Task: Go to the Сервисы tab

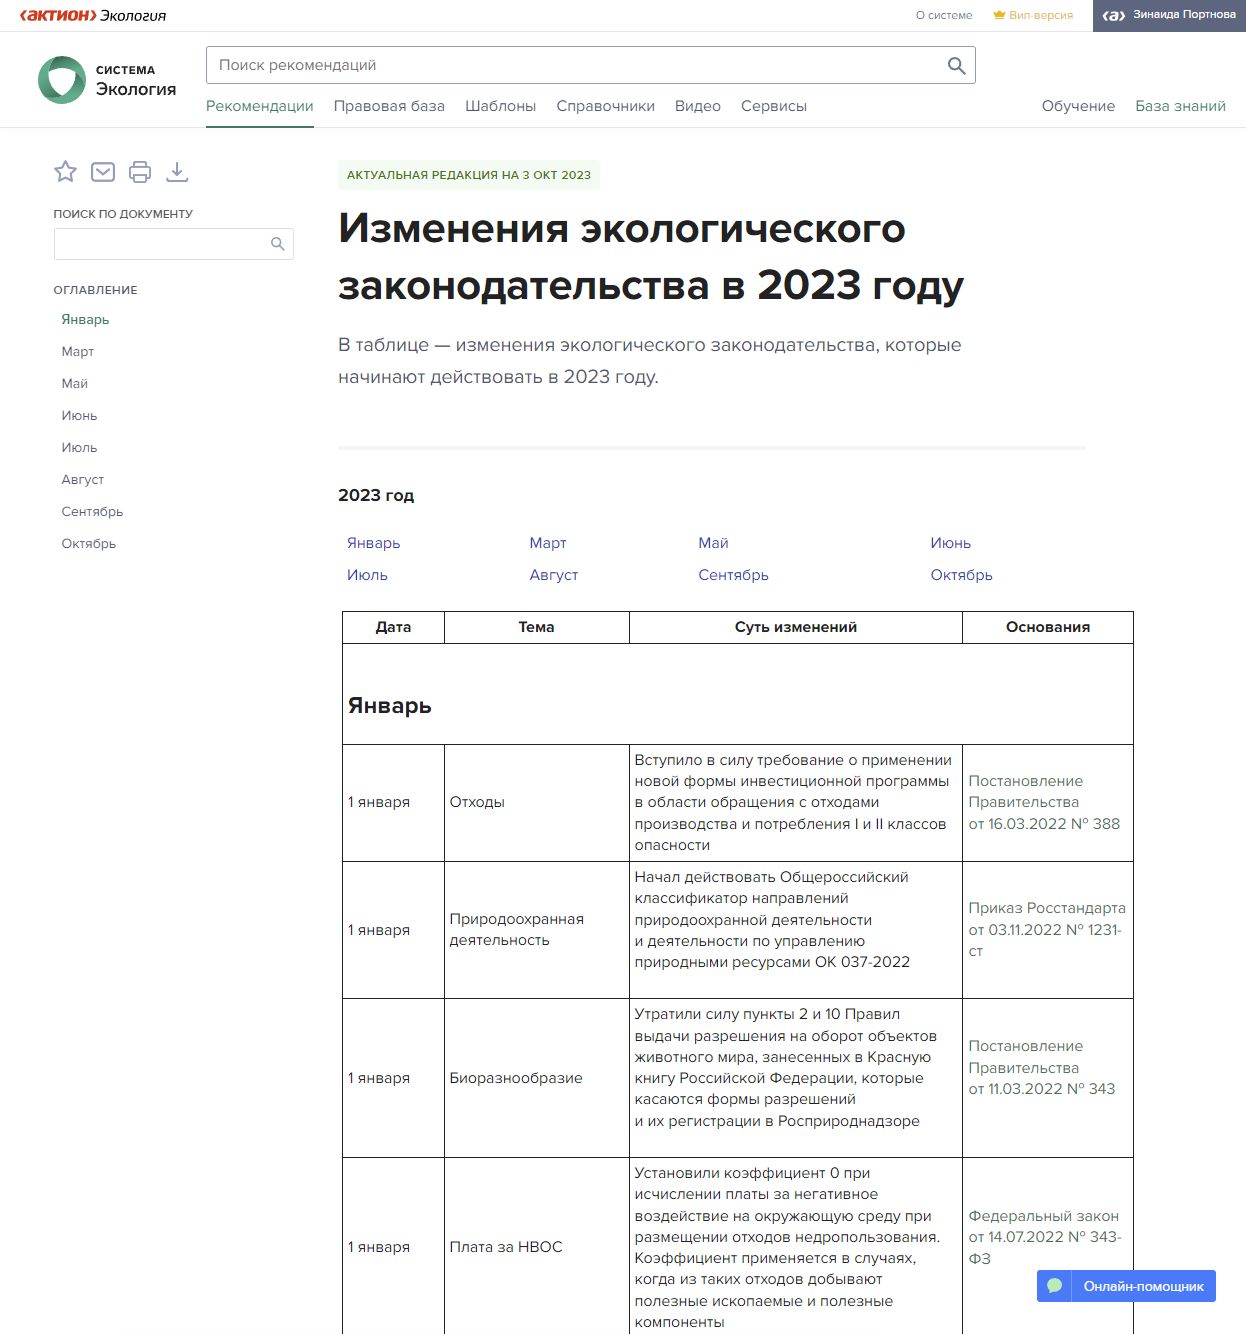Action: [x=773, y=106]
